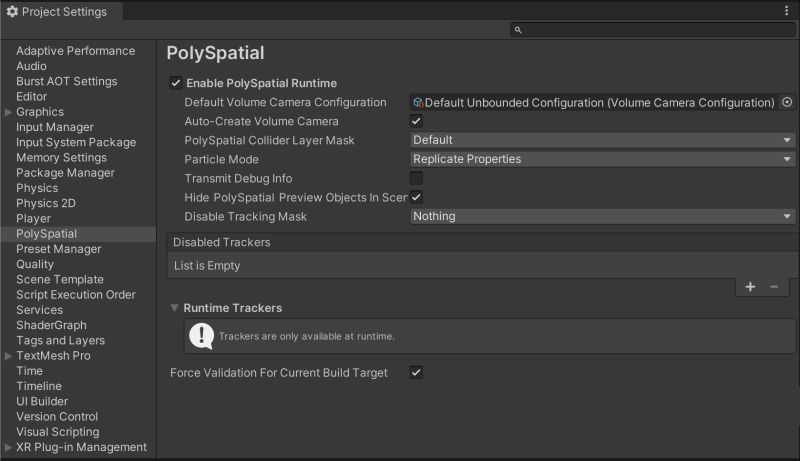
Task: Click the Runtime Trackers info warning icon
Action: pos(202,336)
